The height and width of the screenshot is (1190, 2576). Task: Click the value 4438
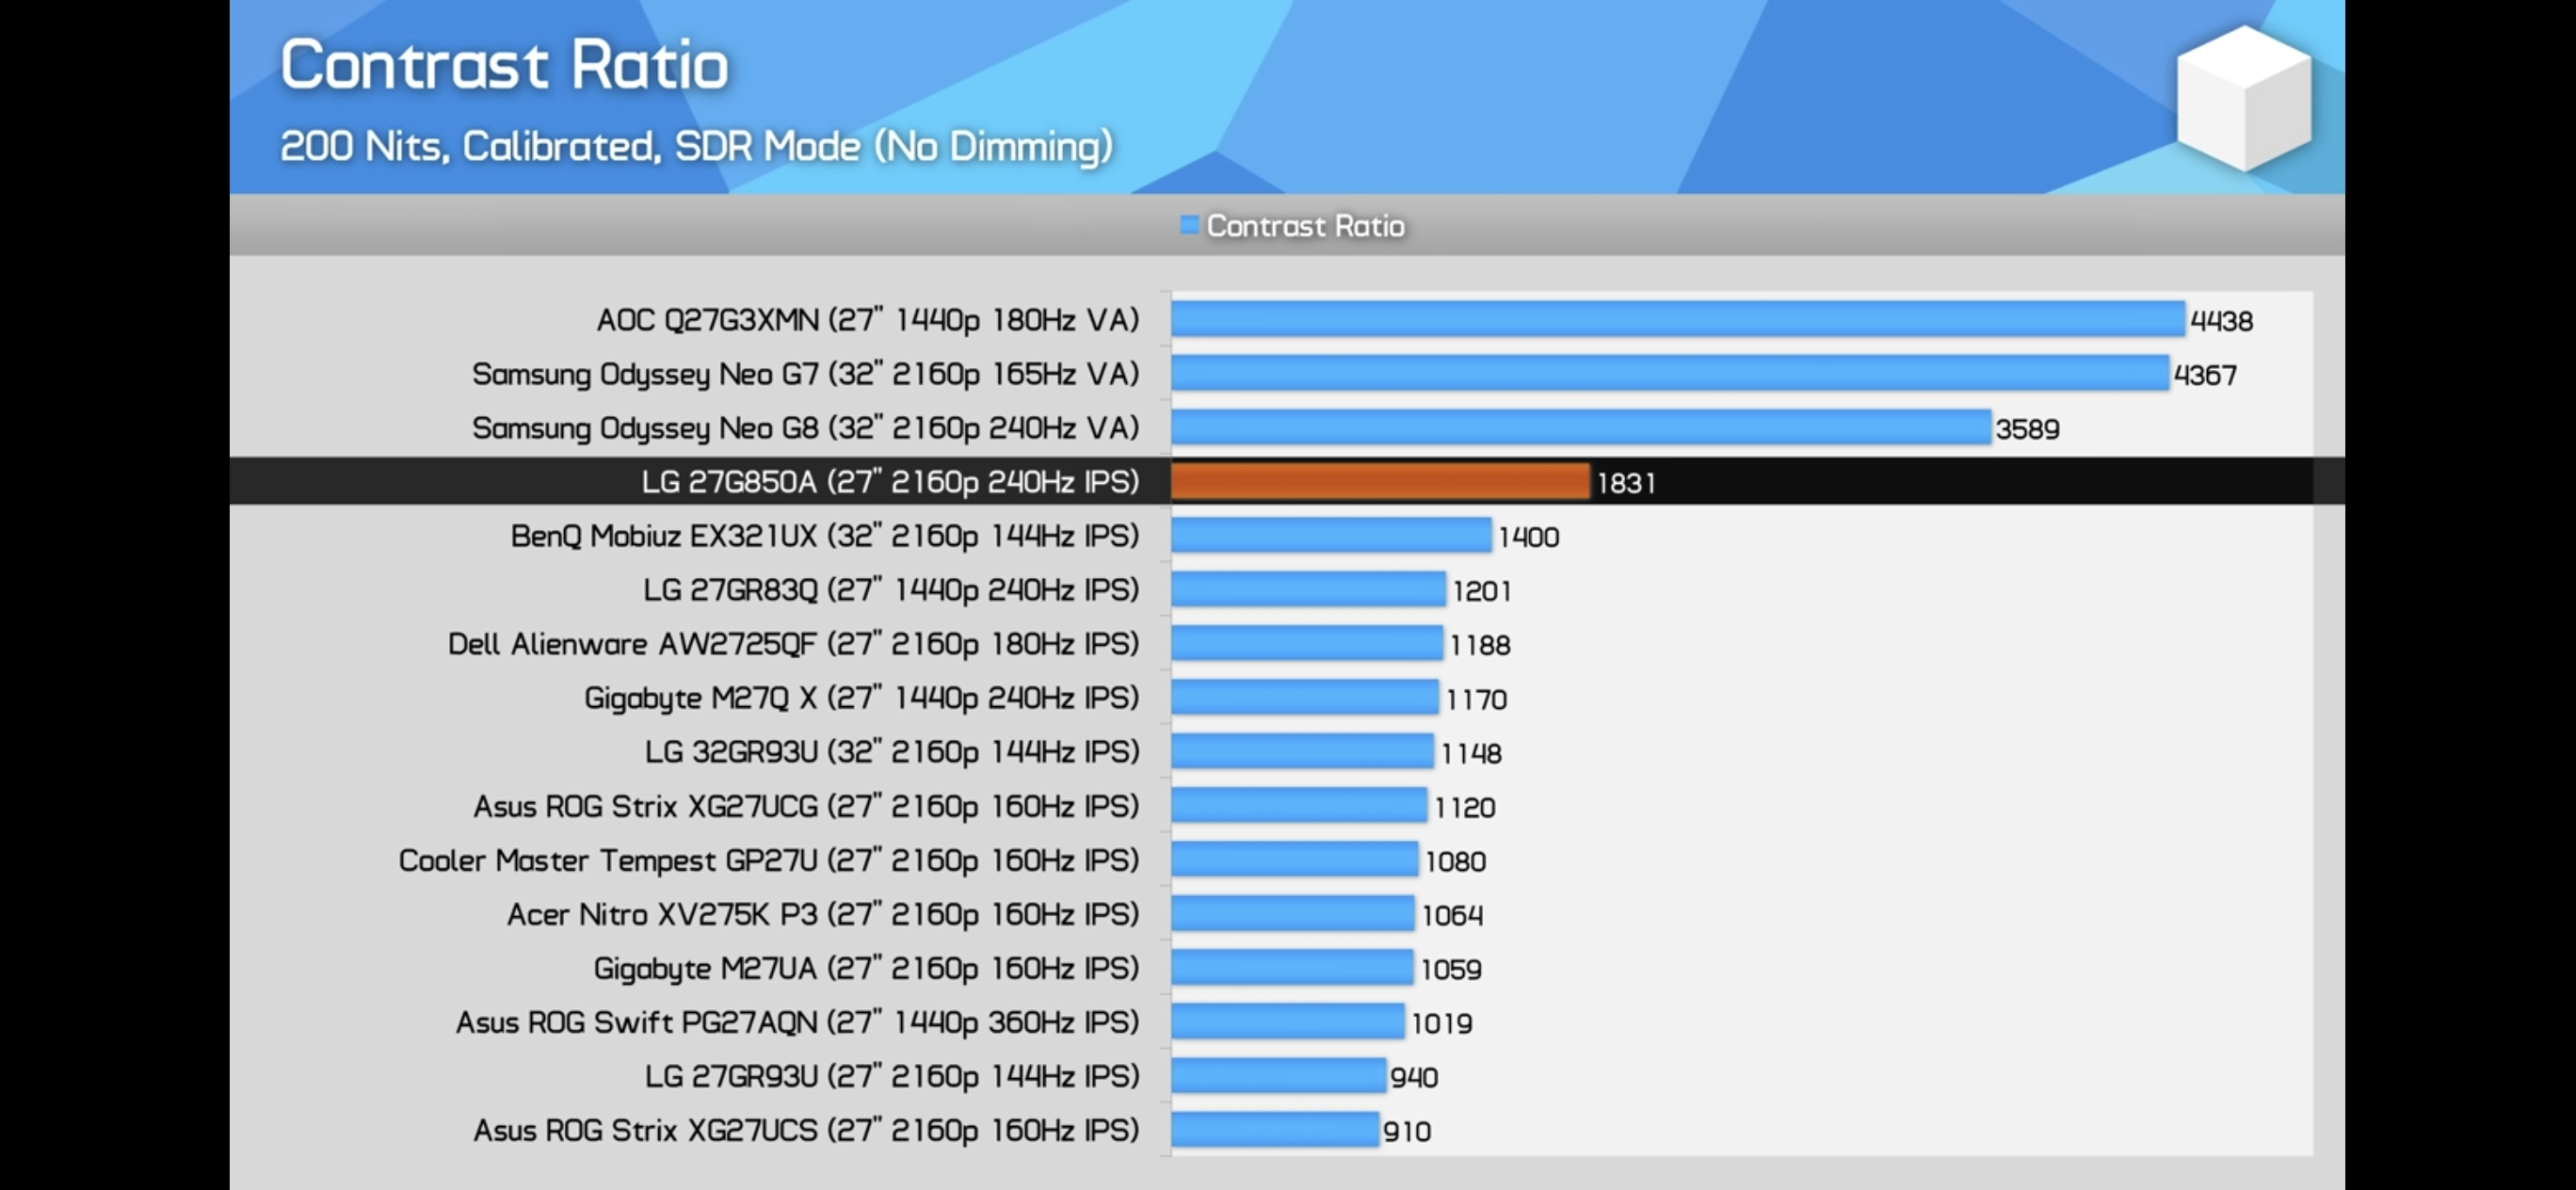(2221, 321)
